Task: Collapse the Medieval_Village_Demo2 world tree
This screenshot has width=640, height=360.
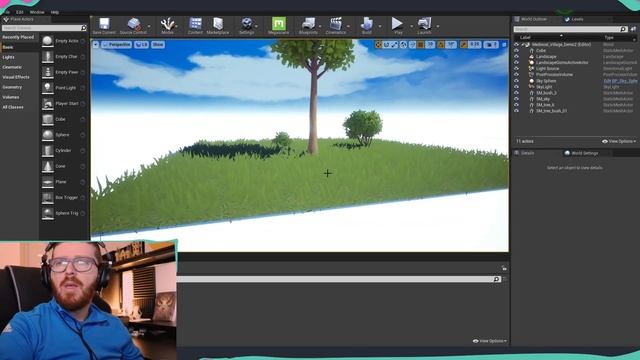Action: pyautogui.click(x=522, y=44)
